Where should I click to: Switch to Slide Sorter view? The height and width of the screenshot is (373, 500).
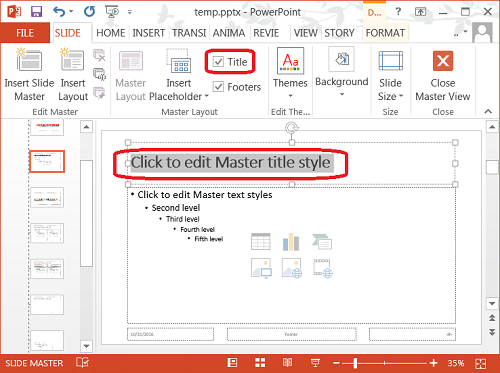coord(260,363)
